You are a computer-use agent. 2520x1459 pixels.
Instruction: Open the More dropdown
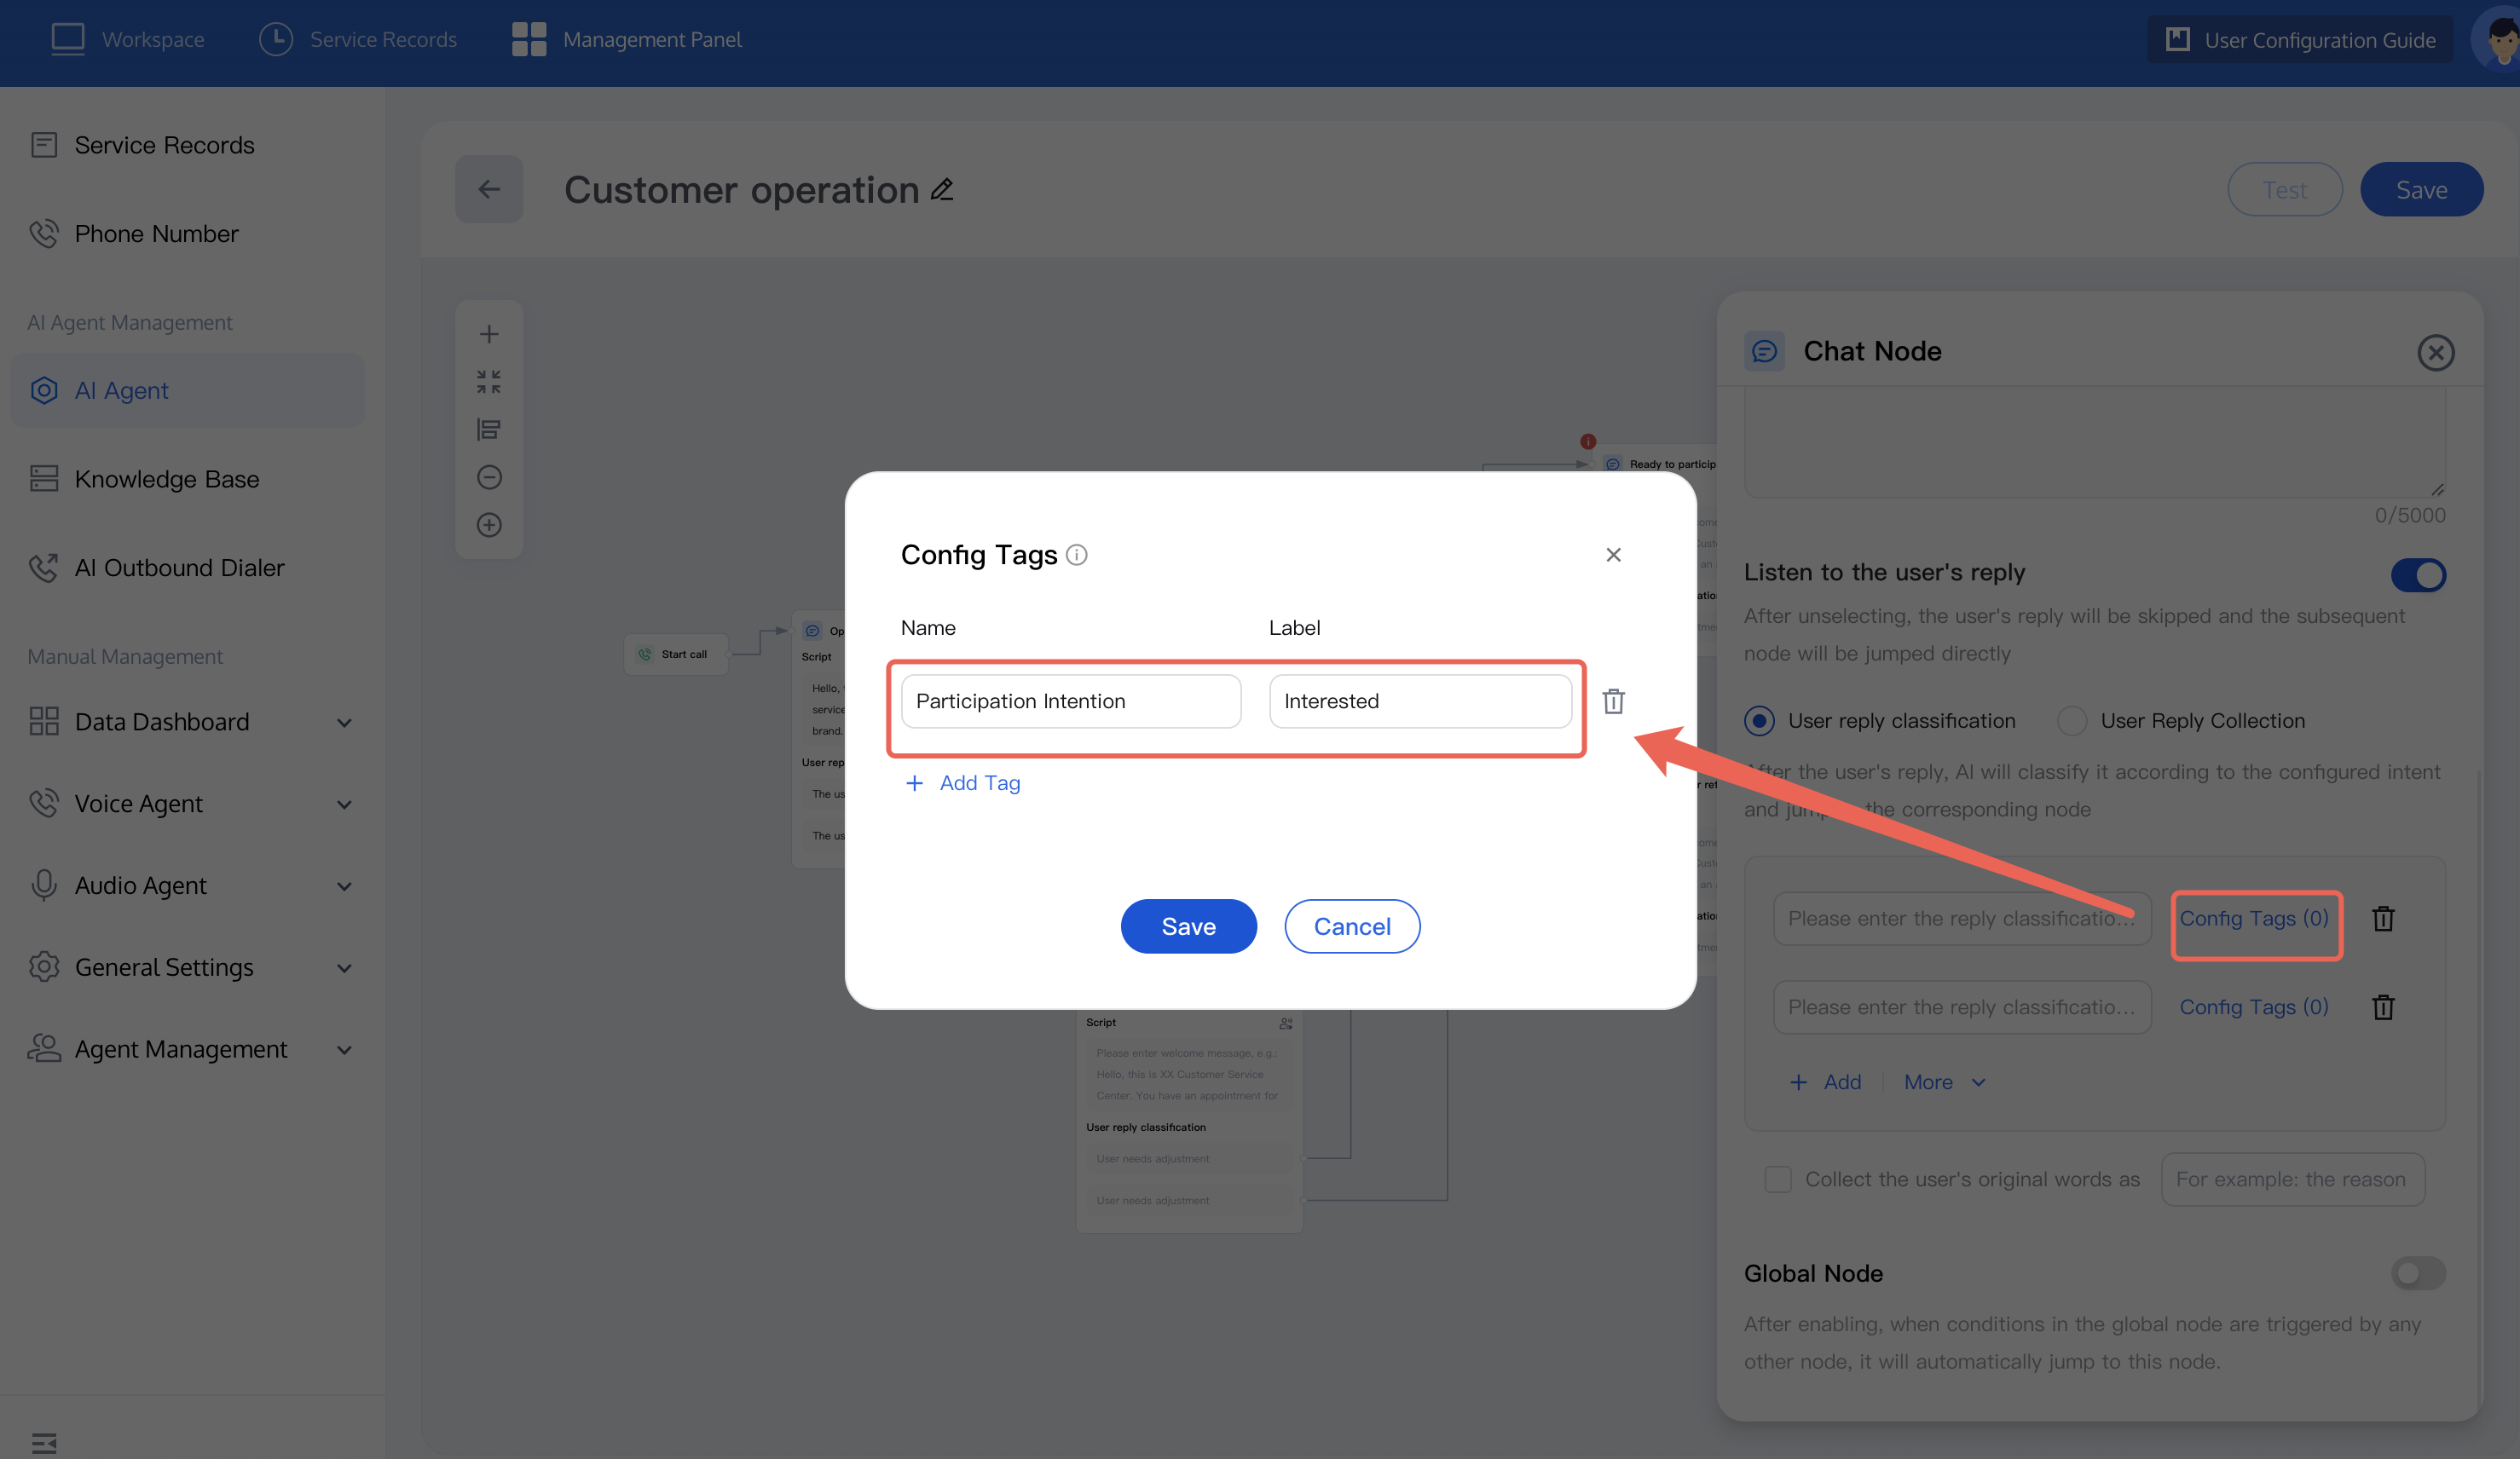coord(1943,1082)
